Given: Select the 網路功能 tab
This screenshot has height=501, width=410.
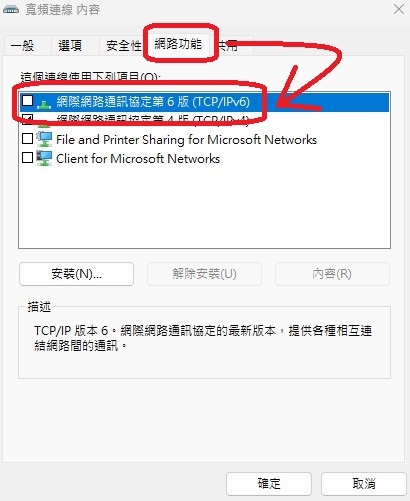Looking at the screenshot, I should pyautogui.click(x=178, y=44).
